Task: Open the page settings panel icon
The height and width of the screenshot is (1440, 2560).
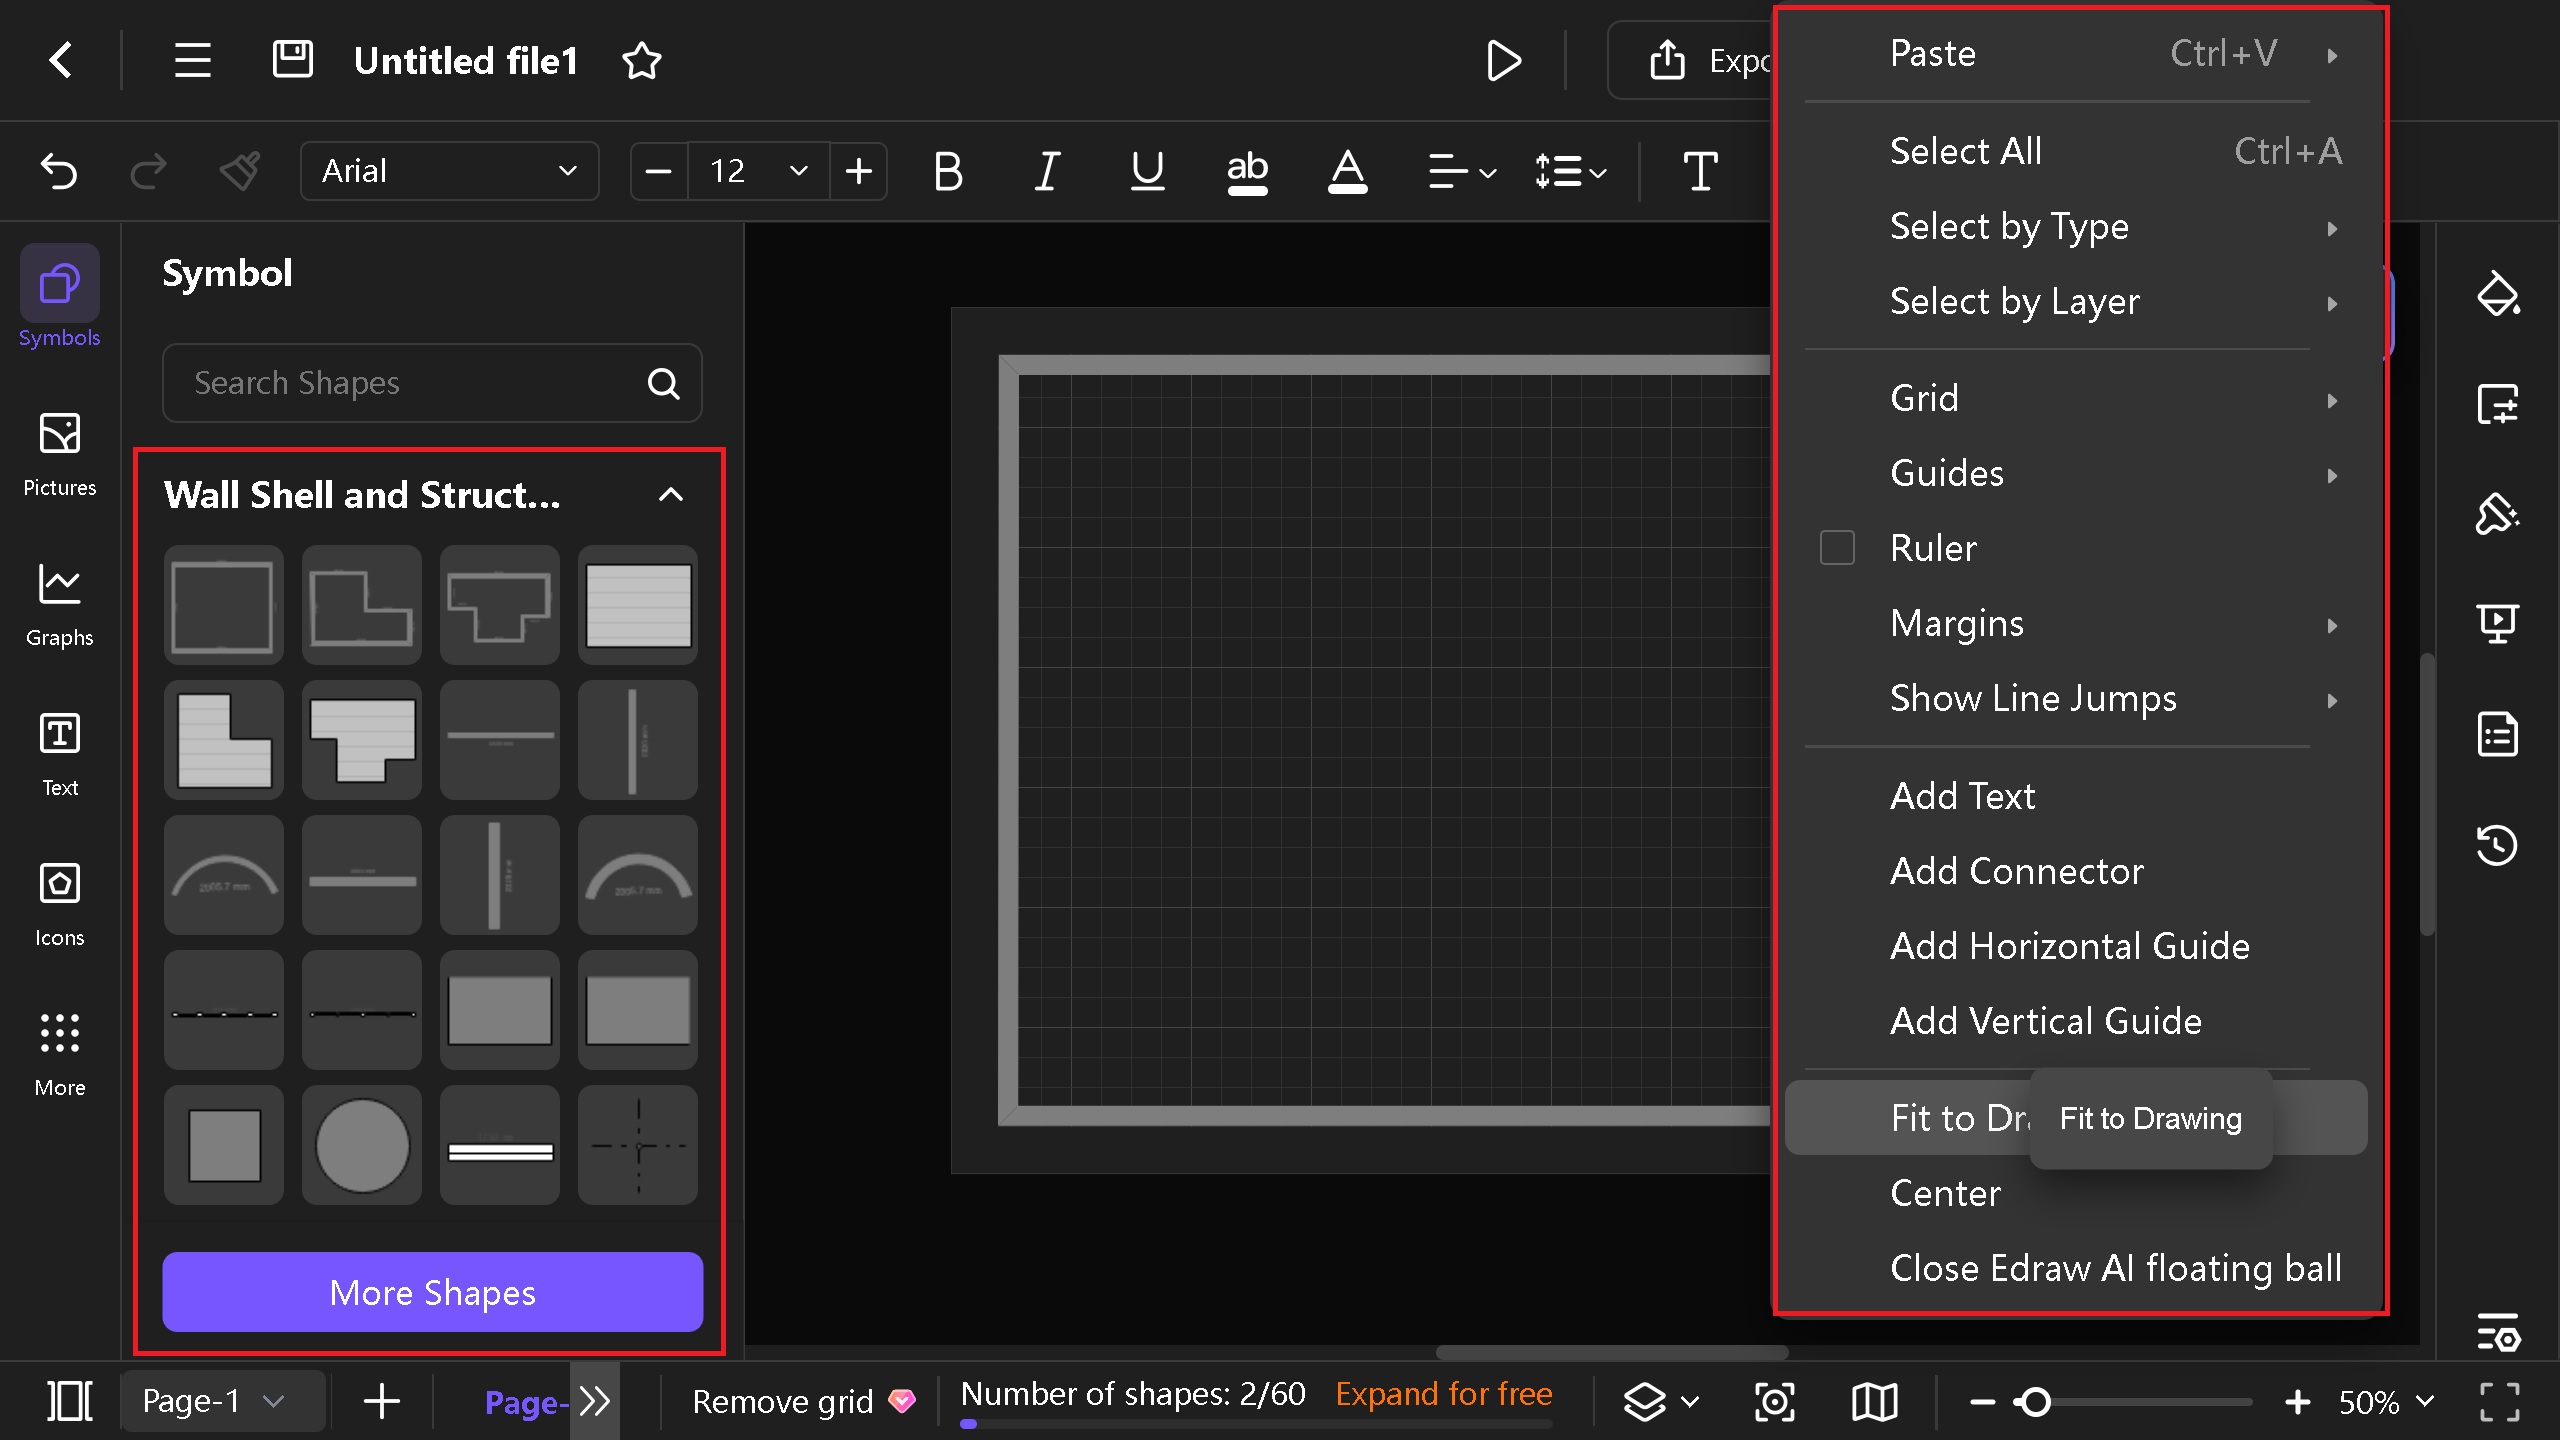Action: tap(2497, 403)
